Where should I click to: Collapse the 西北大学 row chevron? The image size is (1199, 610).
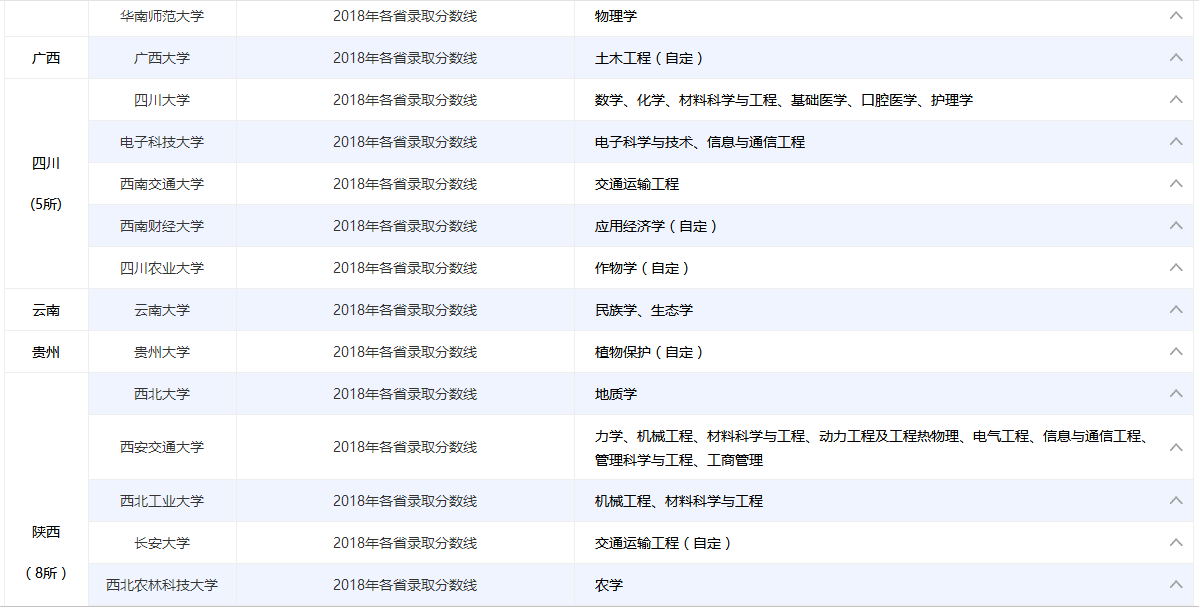[1176, 394]
